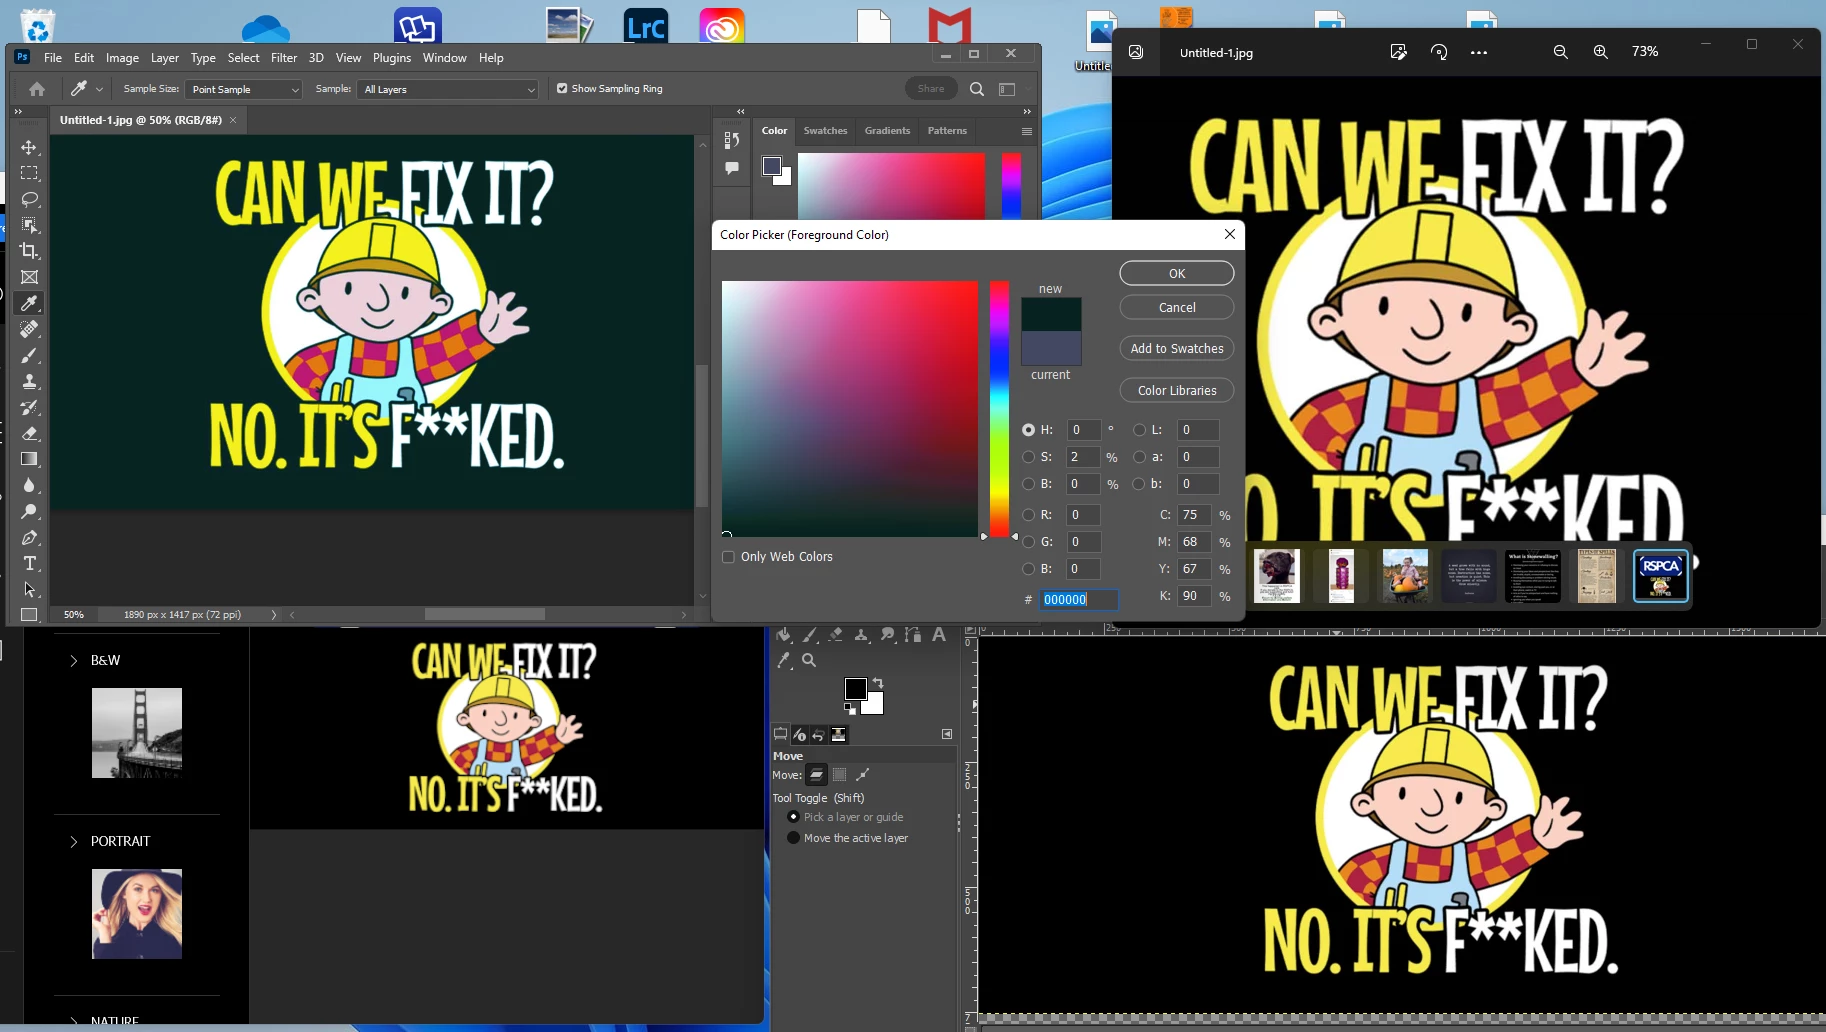The image size is (1826, 1032).
Task: Select GIMP Bucket Fill tool
Action: coord(784,635)
